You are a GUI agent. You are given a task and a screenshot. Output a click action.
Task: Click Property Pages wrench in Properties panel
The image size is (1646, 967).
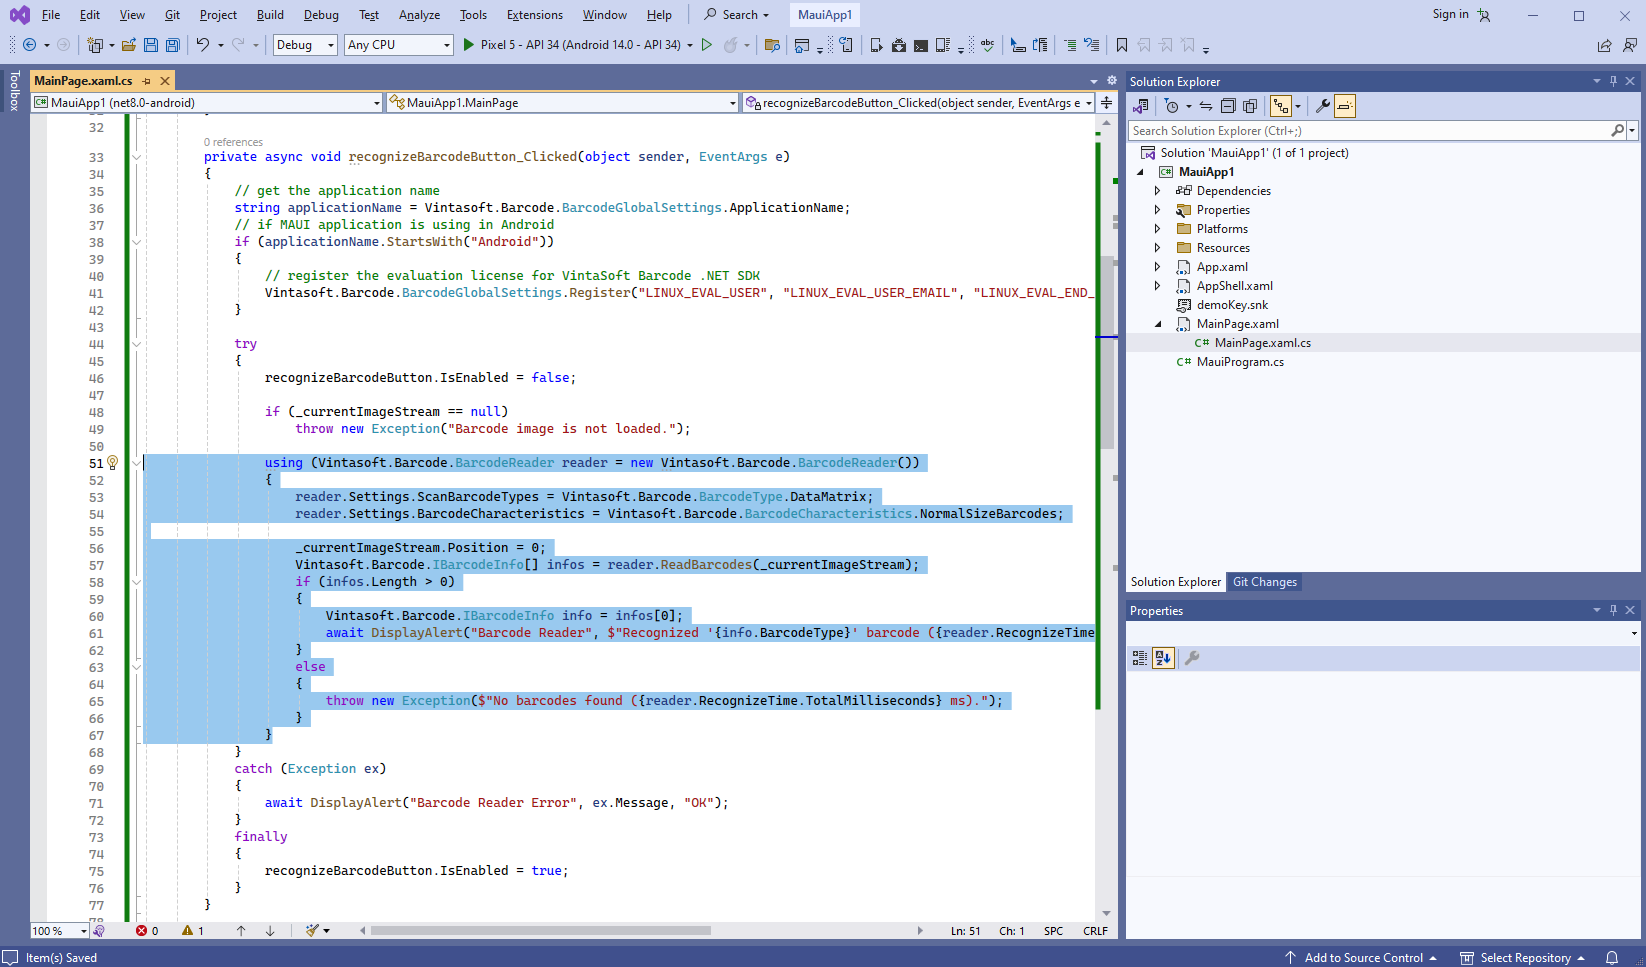[x=1192, y=658]
